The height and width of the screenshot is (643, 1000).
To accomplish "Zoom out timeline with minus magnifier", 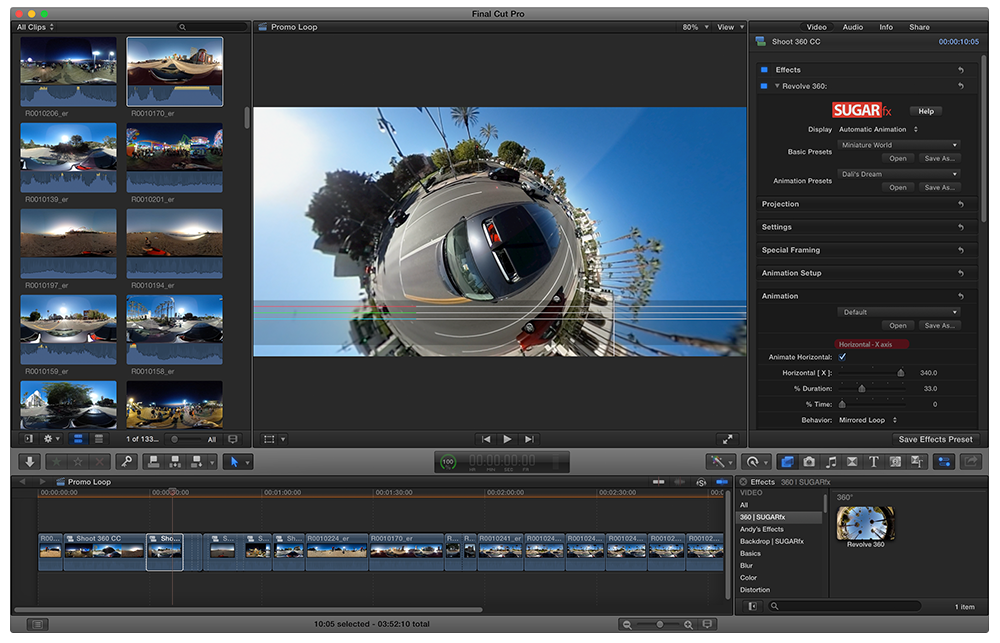I will click(627, 625).
